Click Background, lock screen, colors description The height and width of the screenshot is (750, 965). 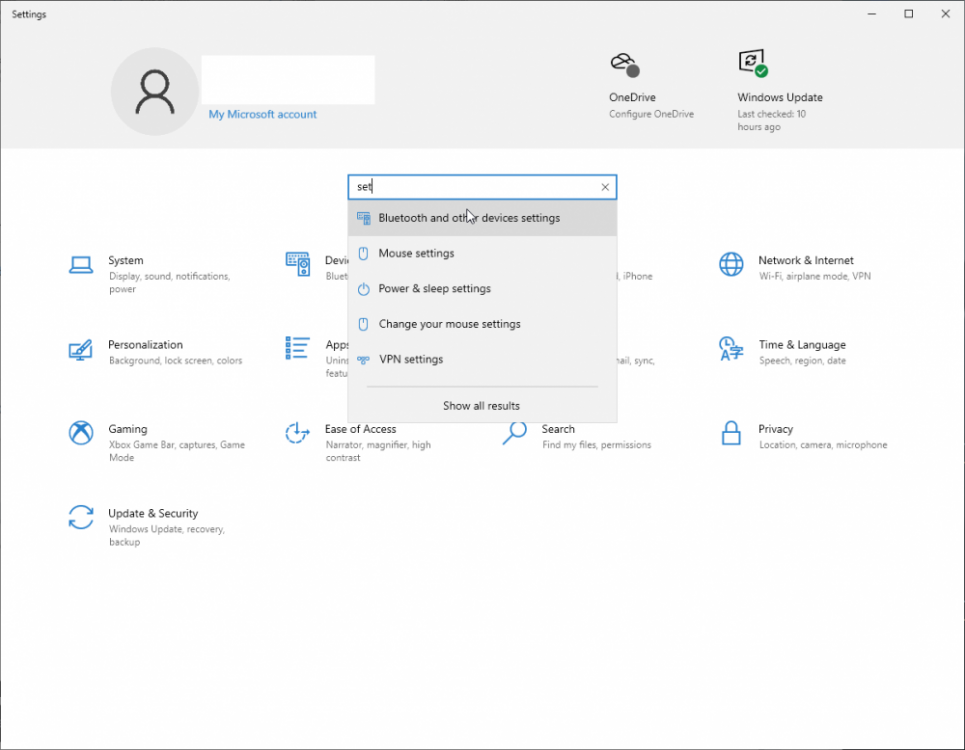click(x=175, y=361)
